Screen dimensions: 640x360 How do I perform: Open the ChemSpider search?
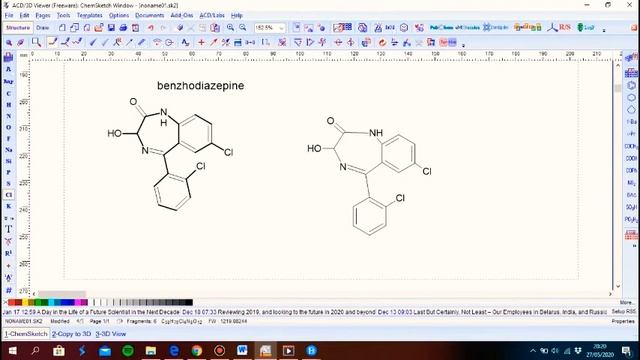[496, 28]
